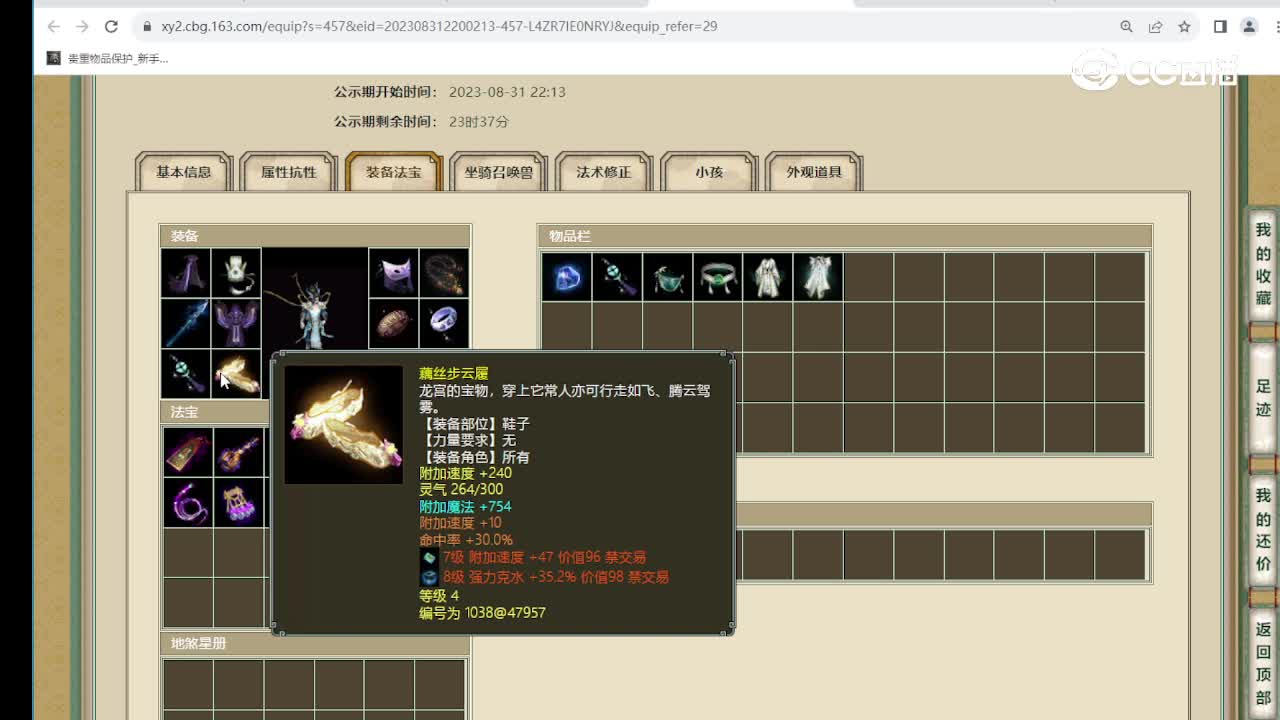The image size is (1280, 720).
Task: Open the browser zoom magnifier icon
Action: click(x=1126, y=27)
